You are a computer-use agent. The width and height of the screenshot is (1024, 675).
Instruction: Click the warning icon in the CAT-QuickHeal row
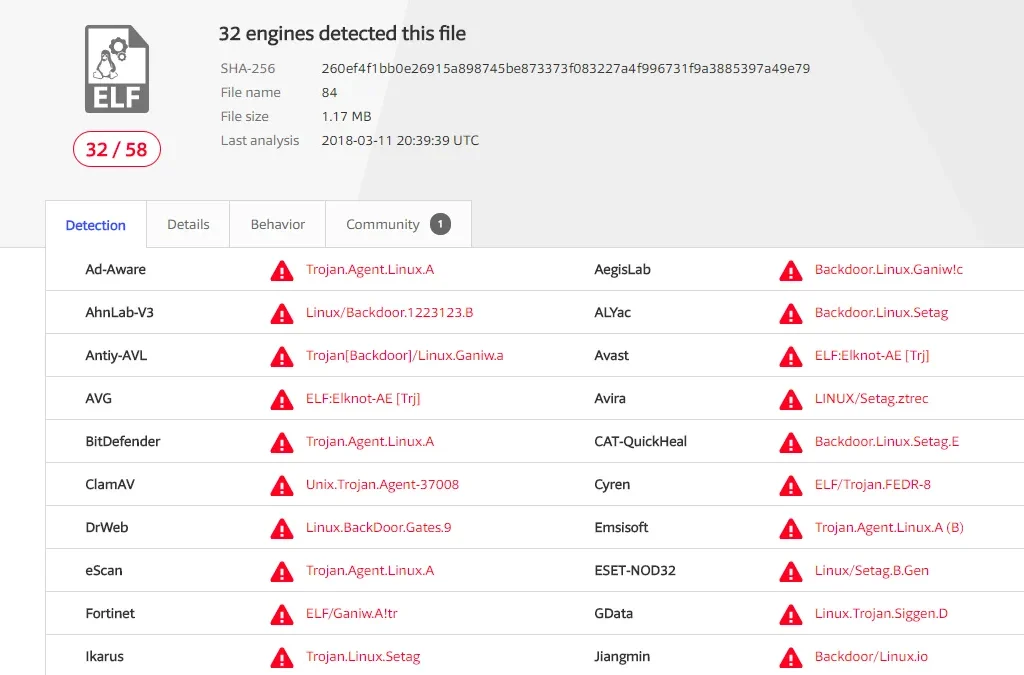pos(791,443)
